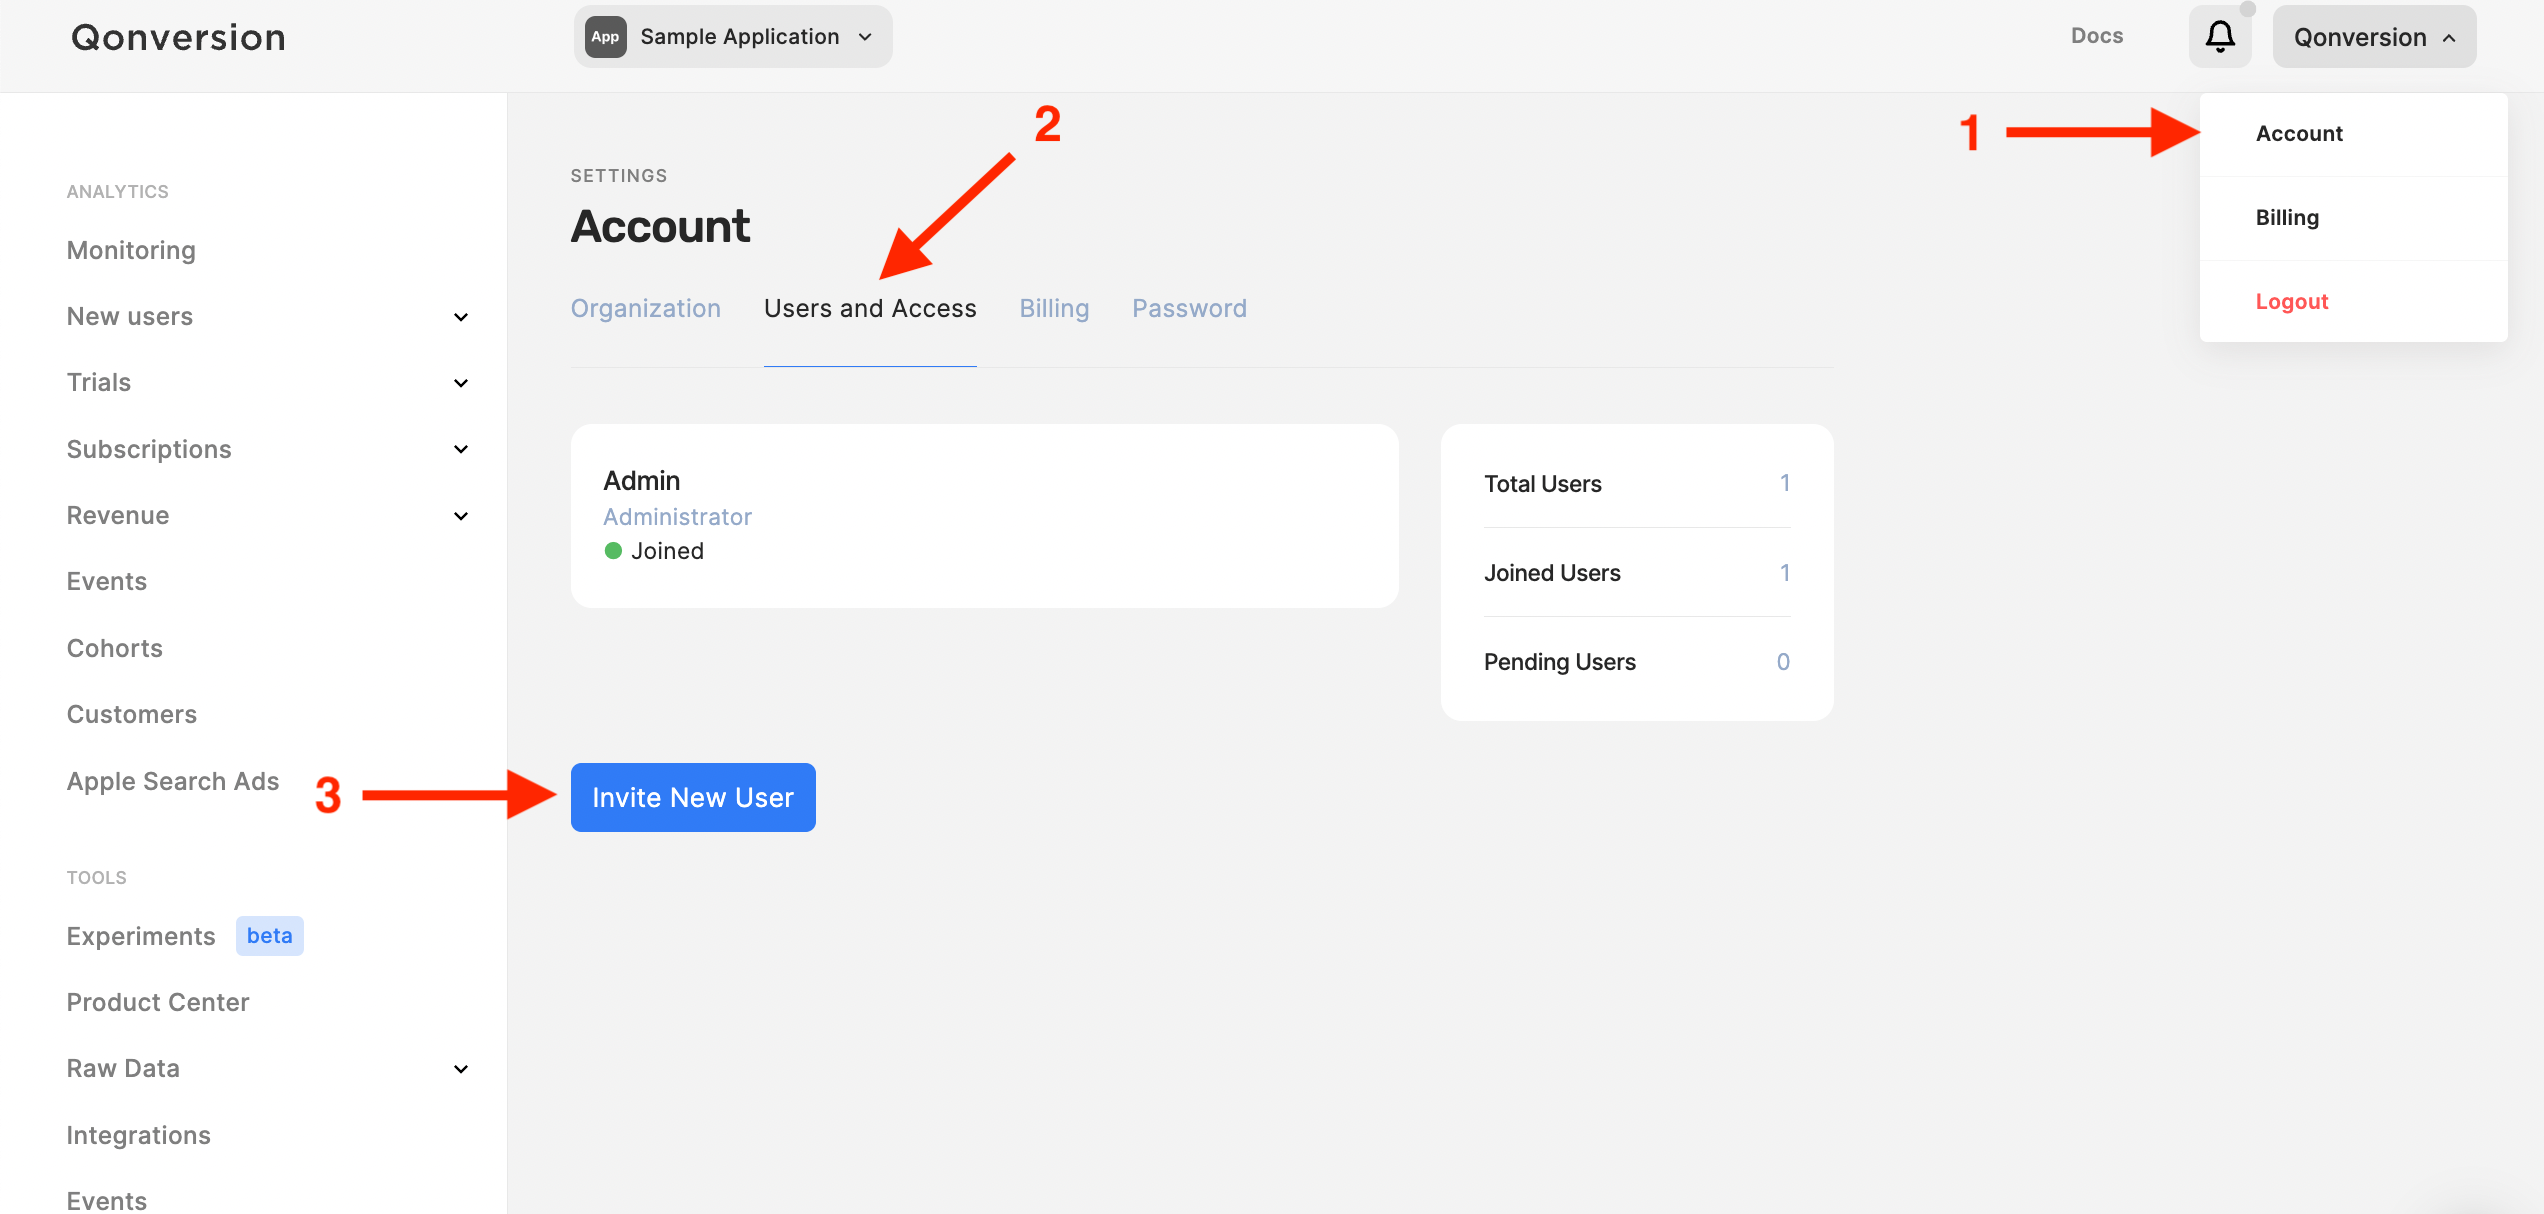
Task: Select Account from the dropdown menu
Action: [2299, 134]
